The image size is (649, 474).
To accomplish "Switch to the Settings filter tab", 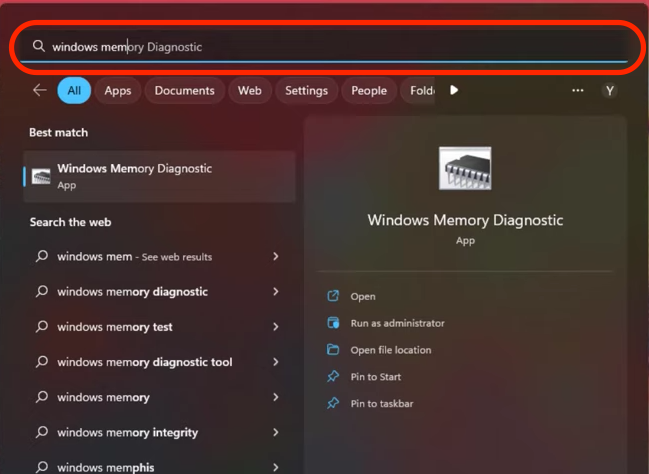I will 306,91.
